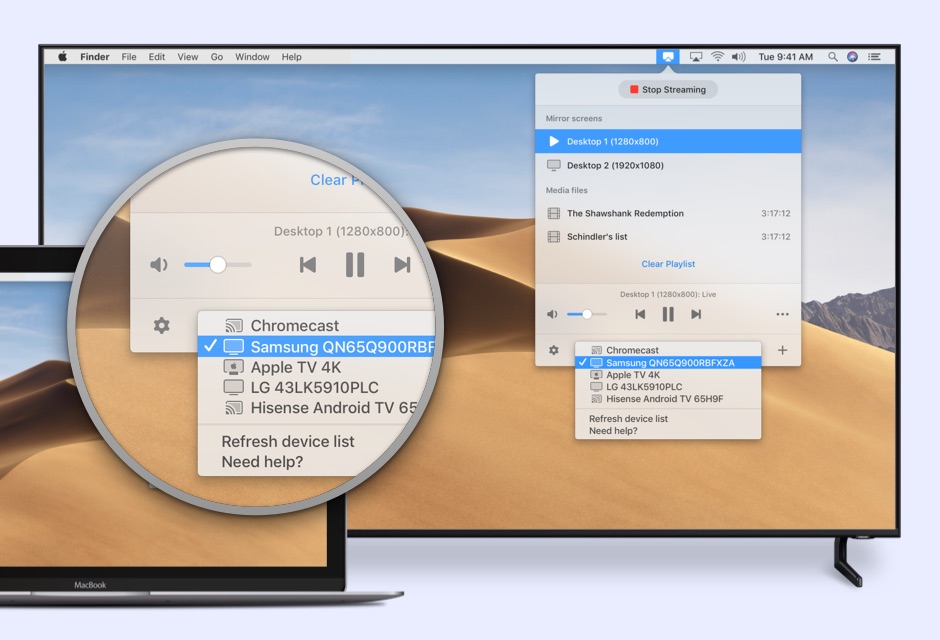The width and height of the screenshot is (940, 640).
Task: Click the film icon beside The Shawshank Redemption
Action: 554,213
